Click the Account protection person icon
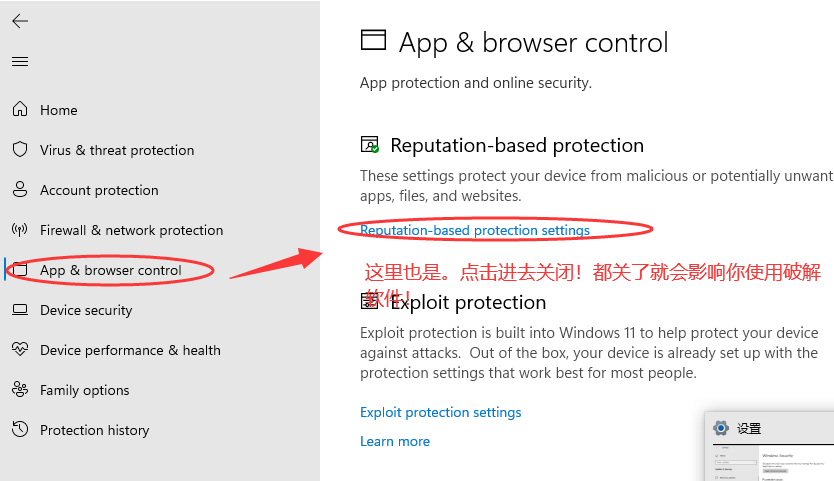This screenshot has height=481, width=834. click(x=20, y=190)
